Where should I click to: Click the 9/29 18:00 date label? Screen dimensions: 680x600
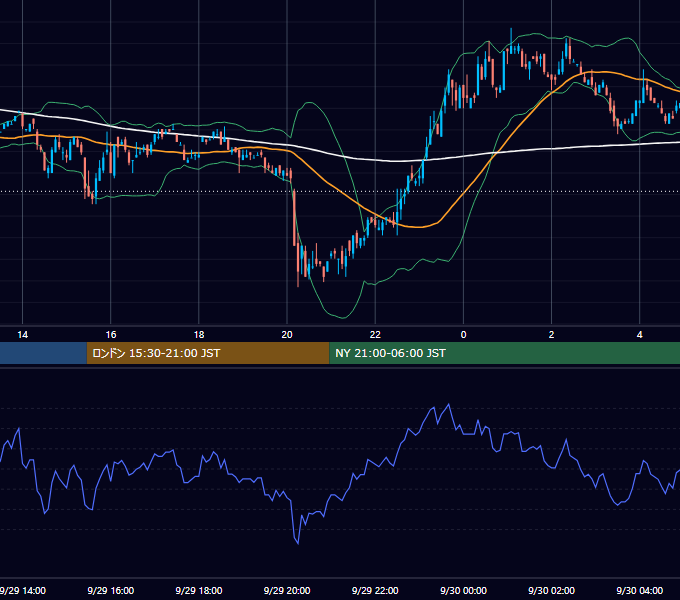tap(199, 590)
